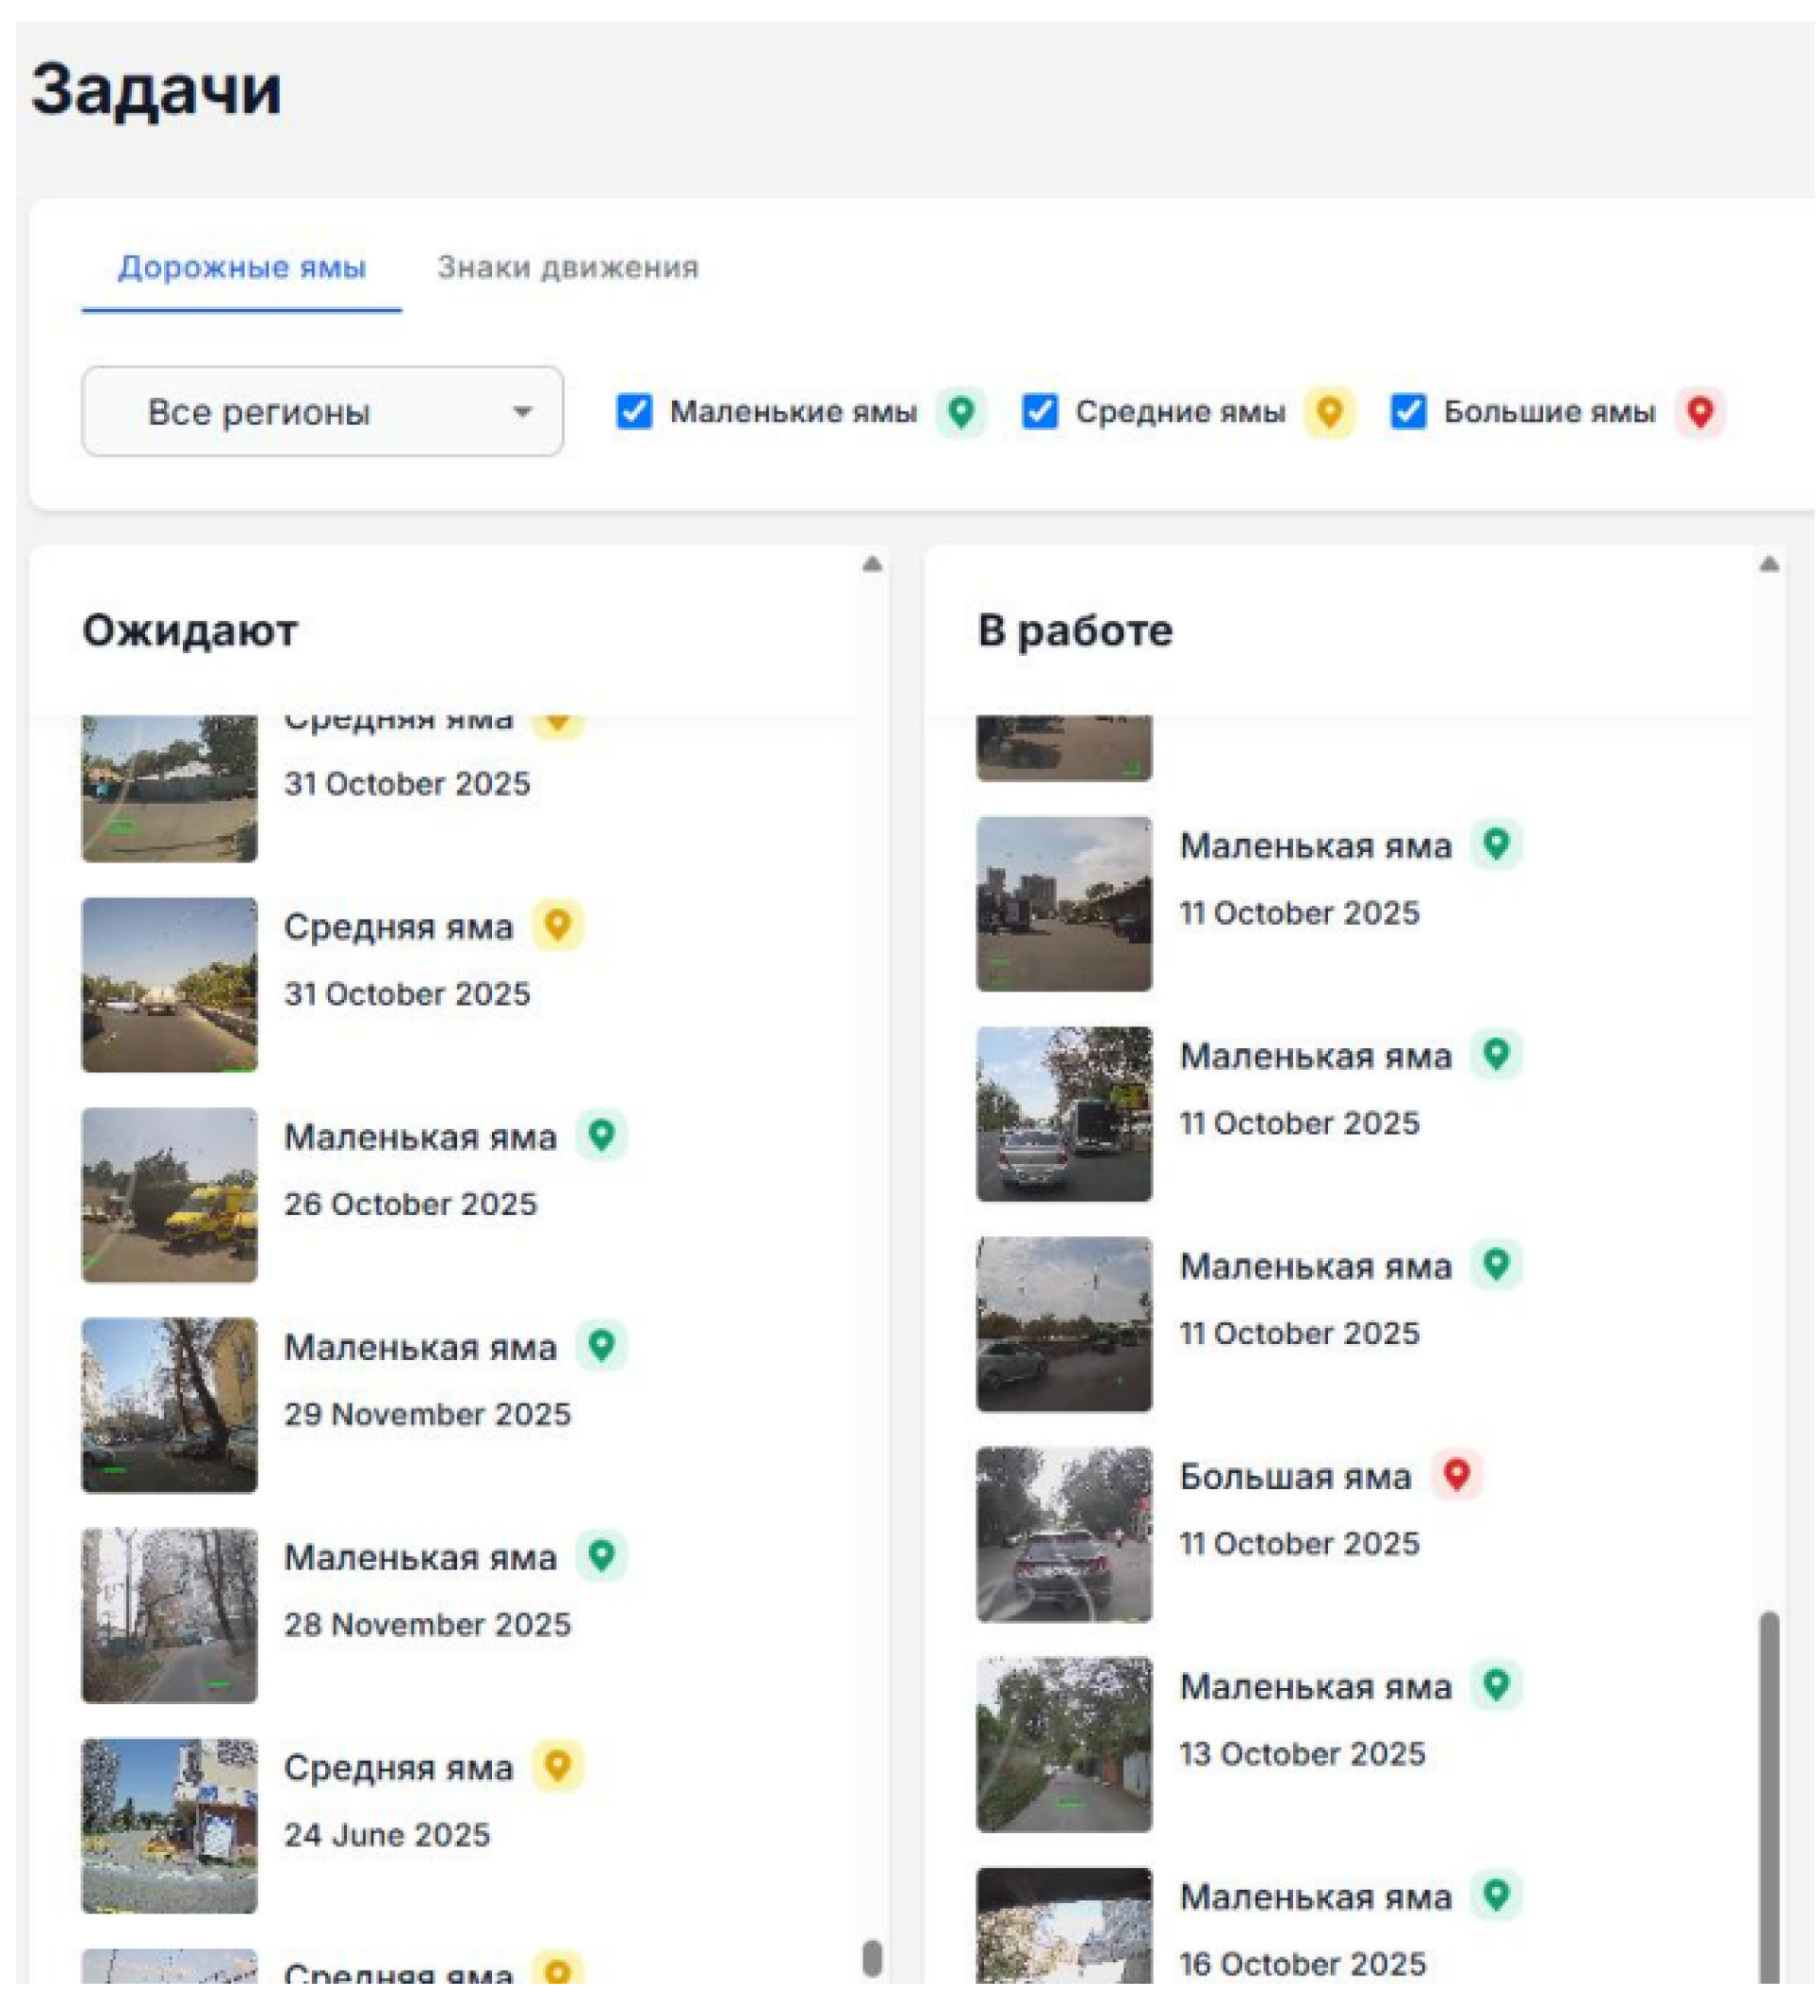Click green pin of 29 November pothole
Image resolution: width=1820 pixels, height=2016 pixels.
pos(602,1347)
